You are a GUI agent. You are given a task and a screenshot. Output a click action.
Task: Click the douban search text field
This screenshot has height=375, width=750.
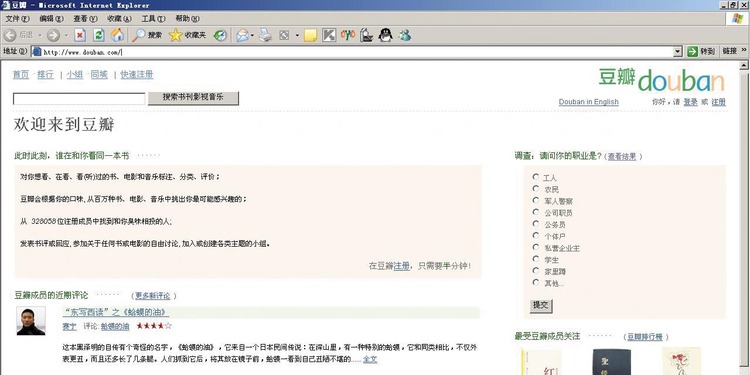(x=79, y=99)
